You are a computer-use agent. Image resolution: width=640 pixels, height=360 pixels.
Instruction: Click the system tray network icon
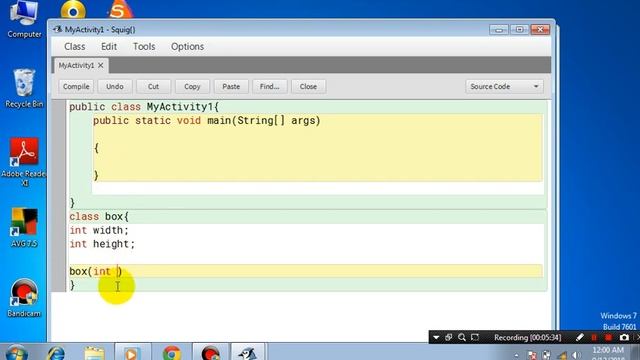pyautogui.click(x=562, y=355)
